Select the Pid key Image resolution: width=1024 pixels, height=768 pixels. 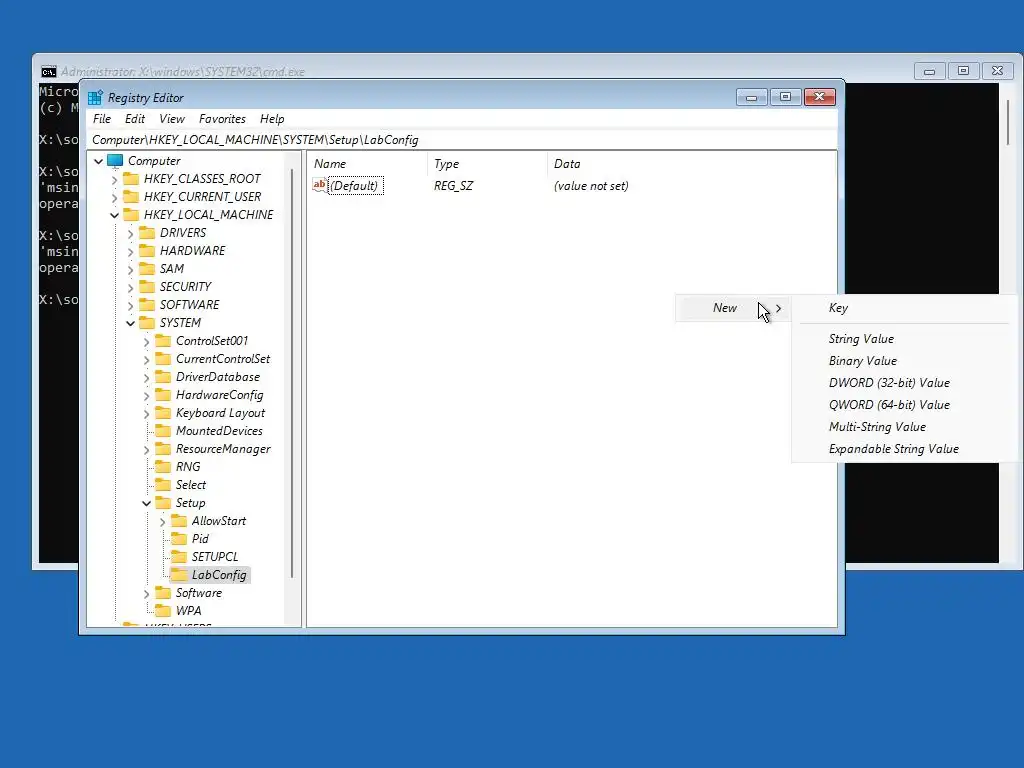[x=200, y=539]
